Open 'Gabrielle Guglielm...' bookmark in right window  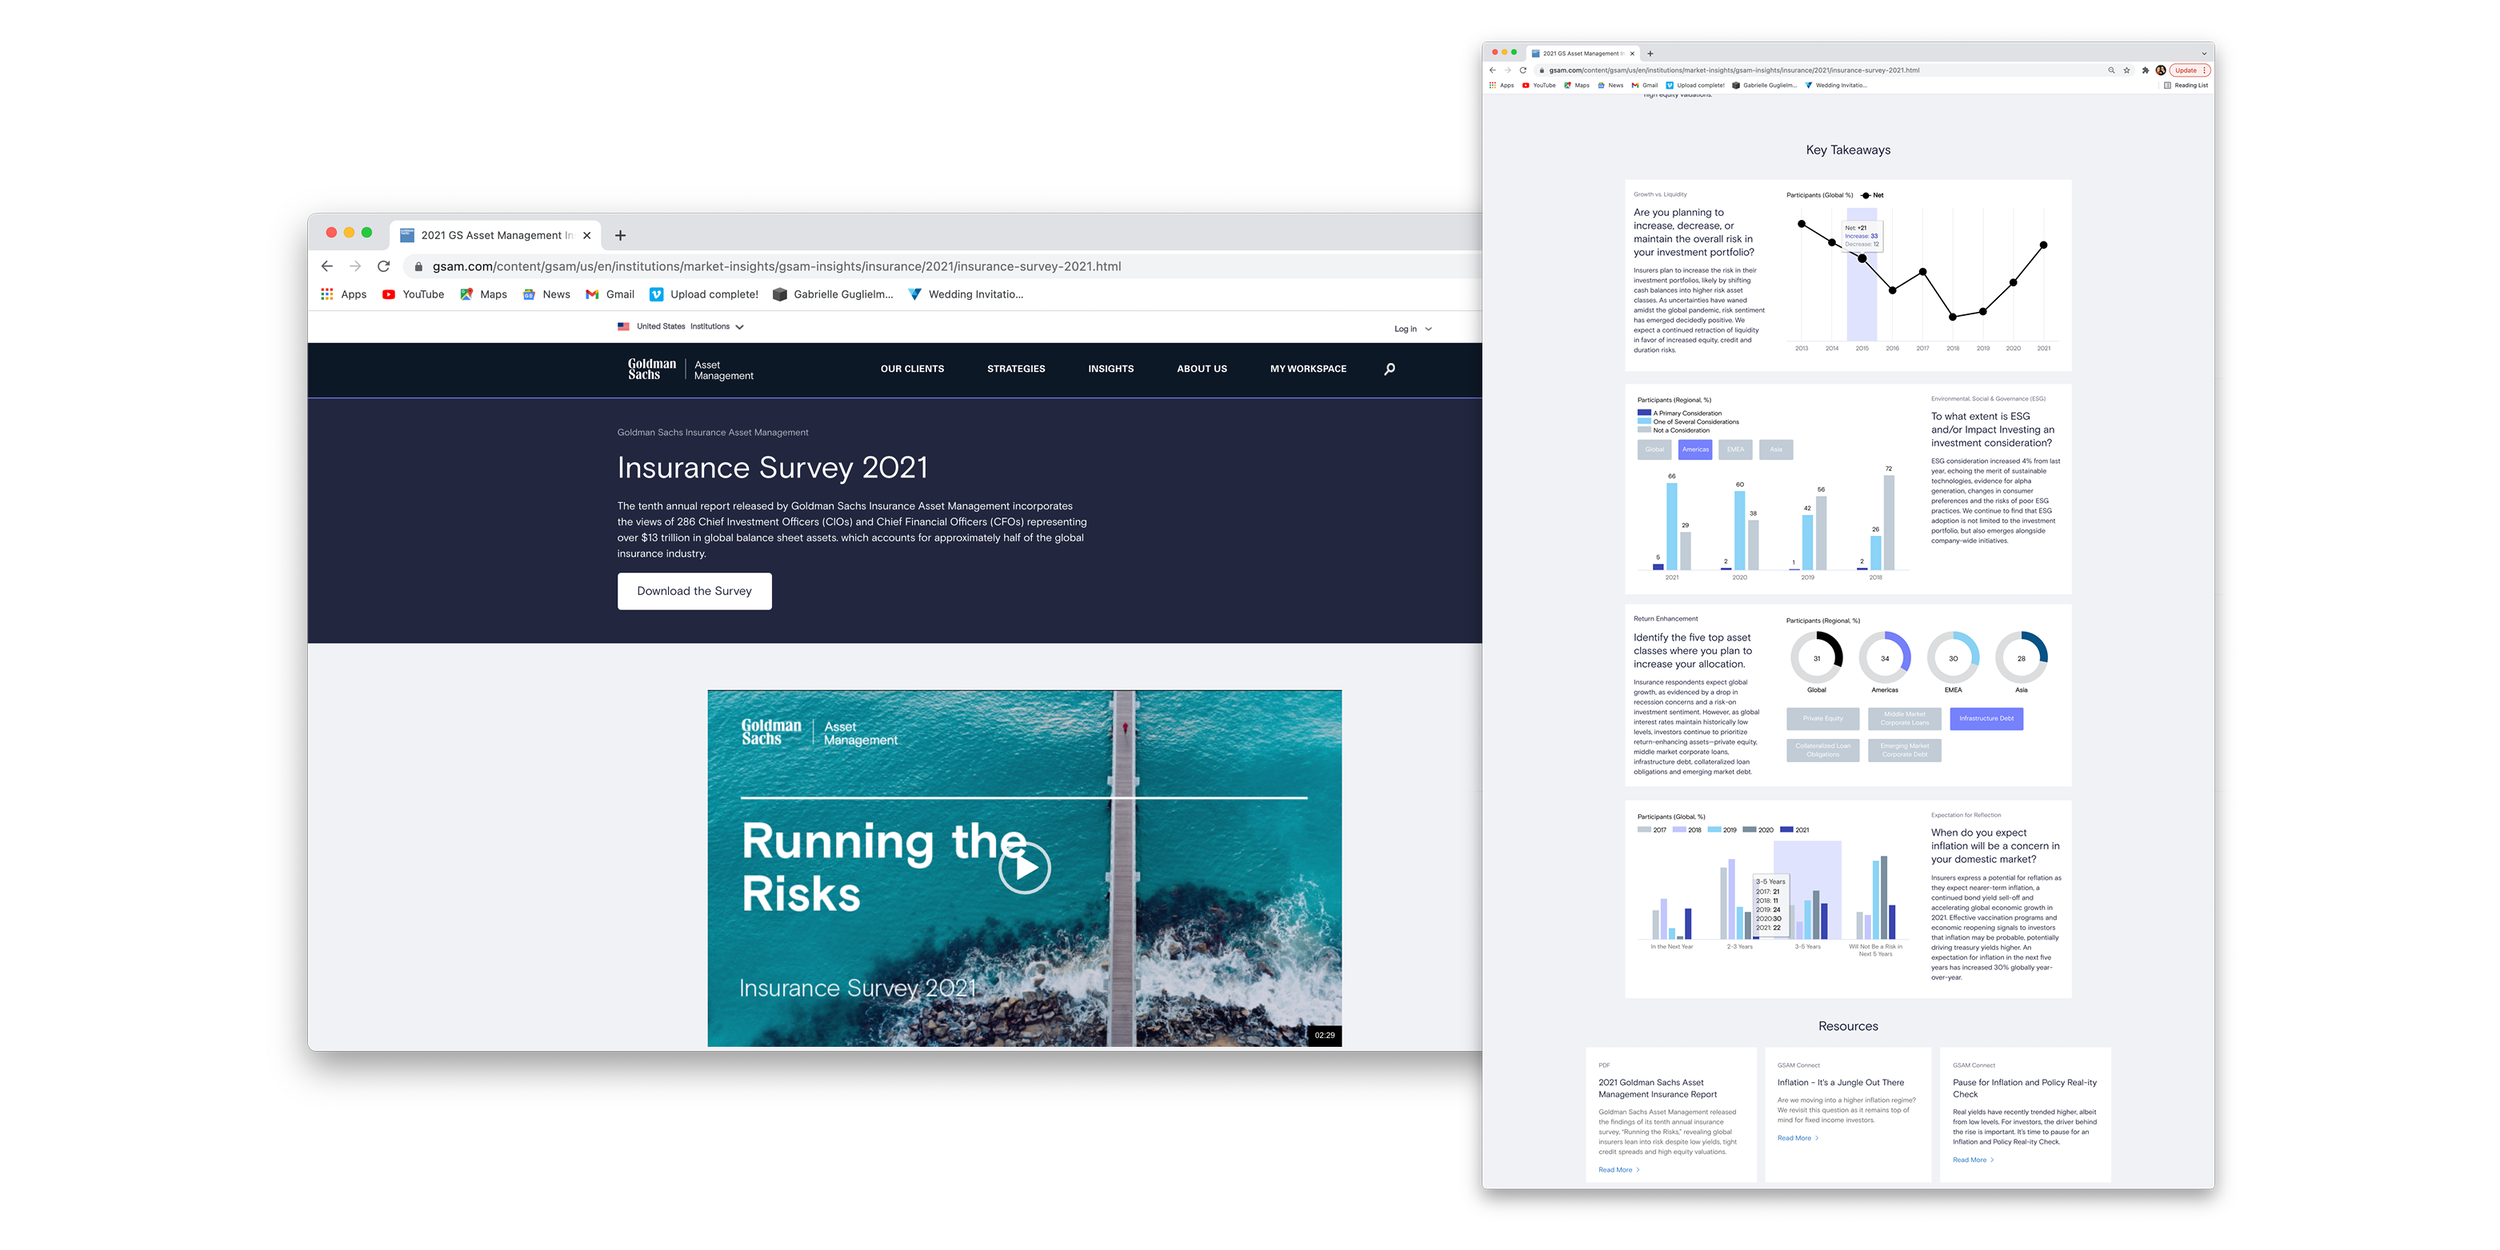[1764, 85]
